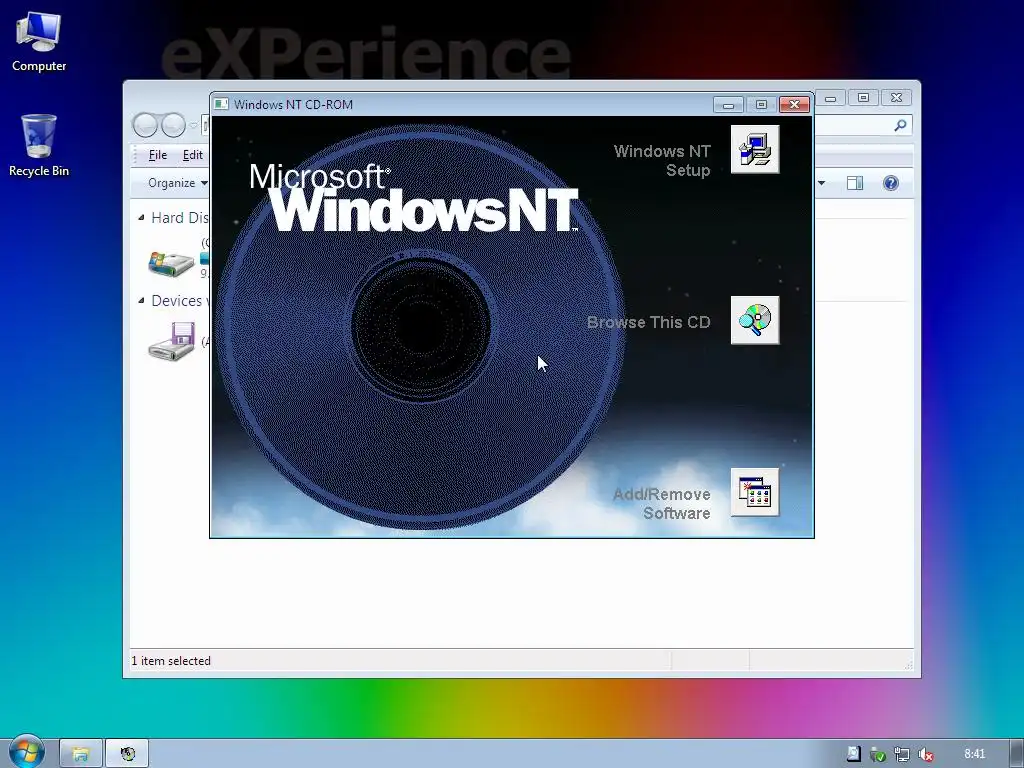Collapse the Devices with Removable Storage group

tap(141, 300)
